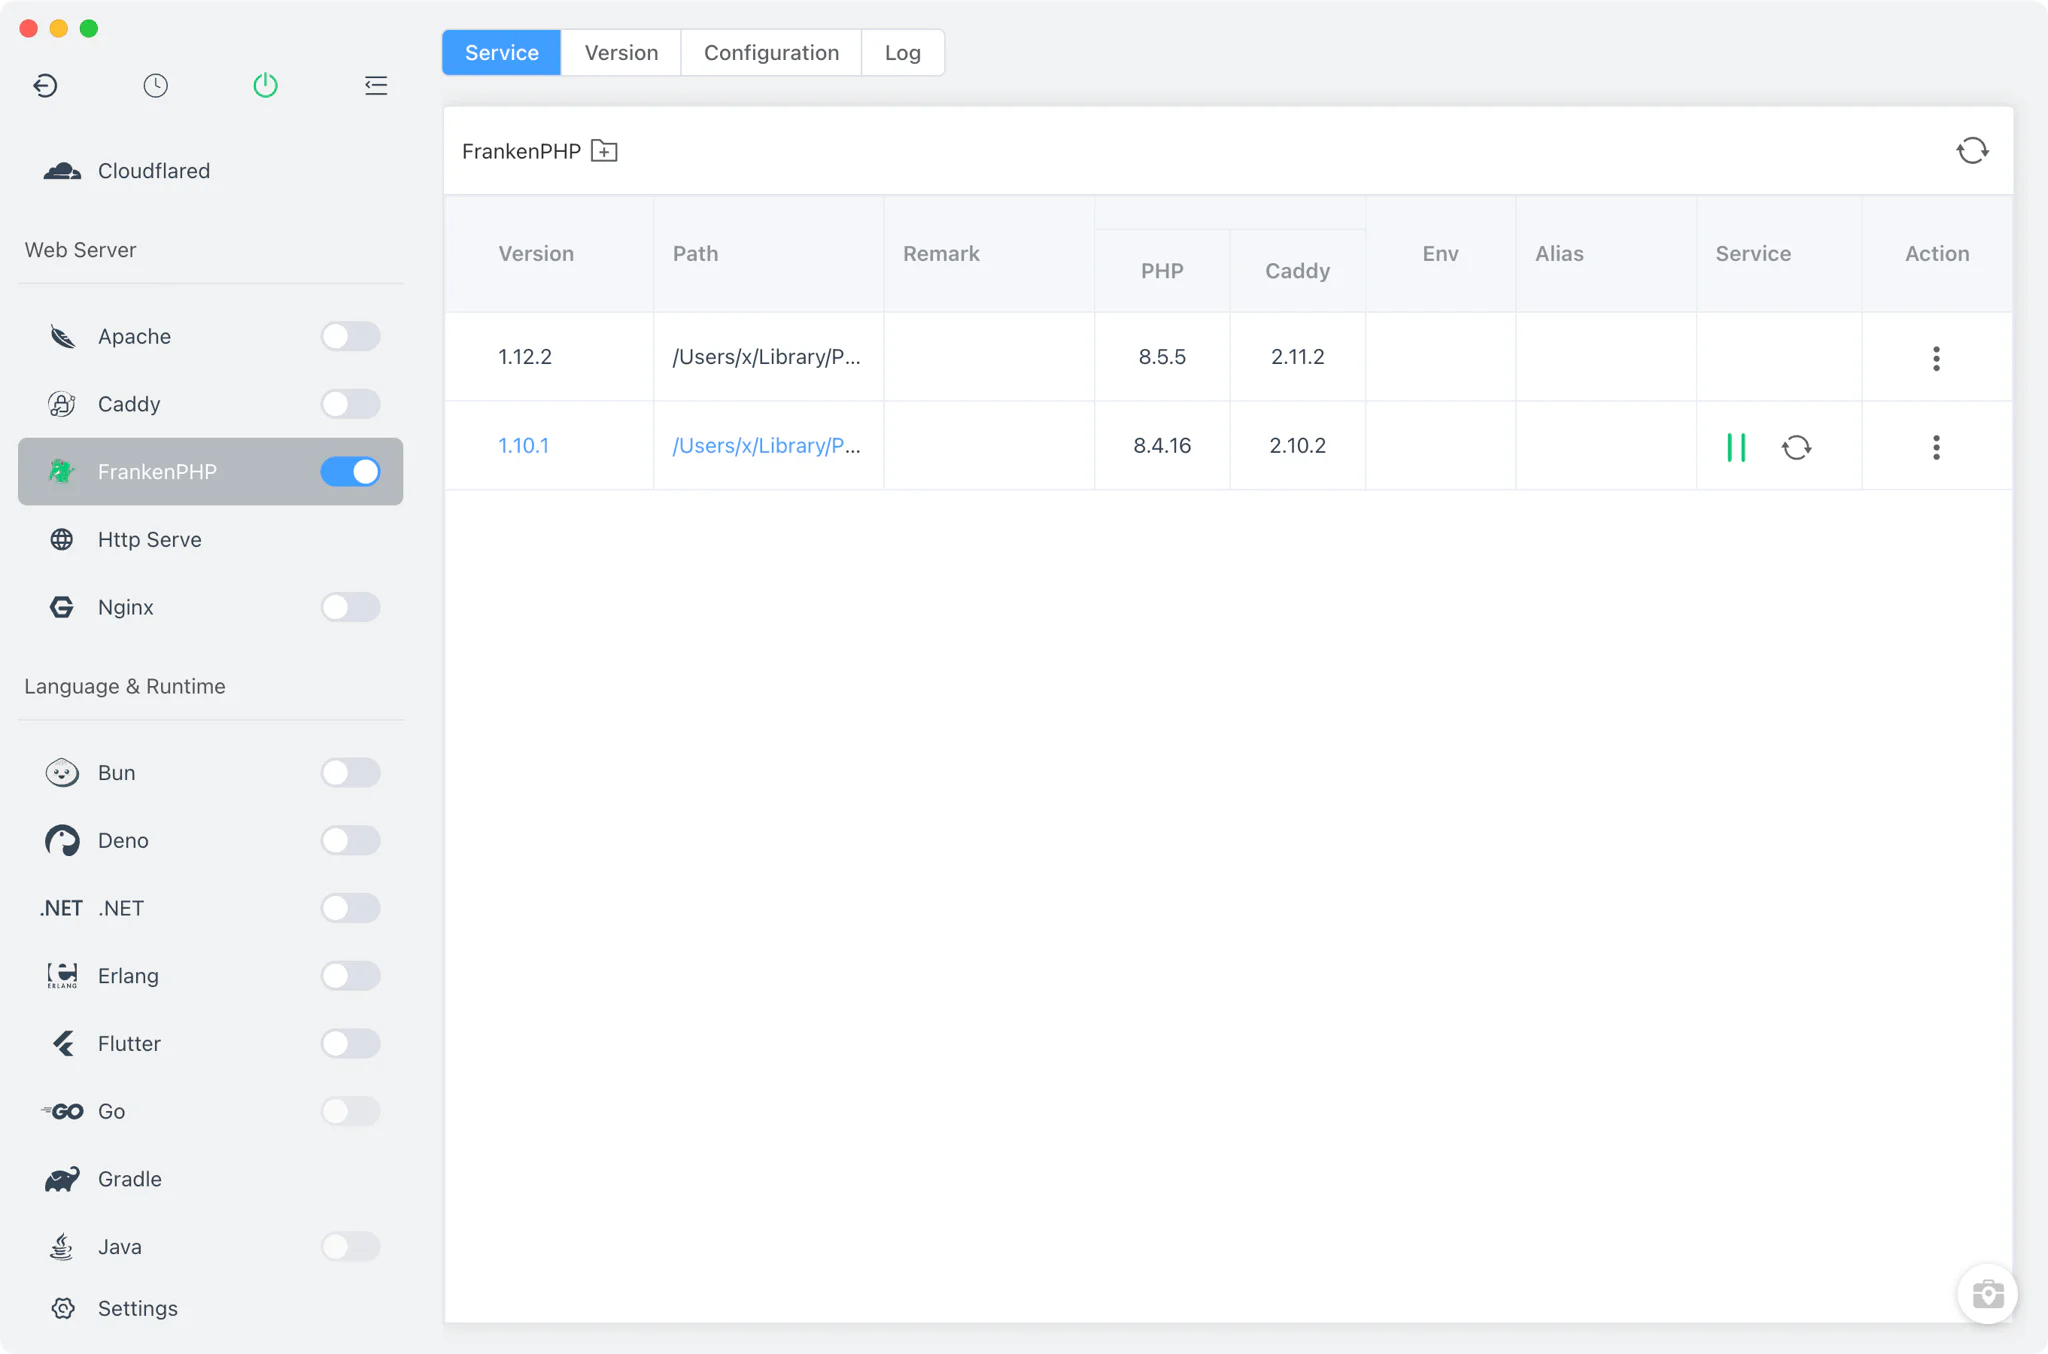Open Deno module
The height and width of the screenshot is (1354, 2048).
click(210, 840)
